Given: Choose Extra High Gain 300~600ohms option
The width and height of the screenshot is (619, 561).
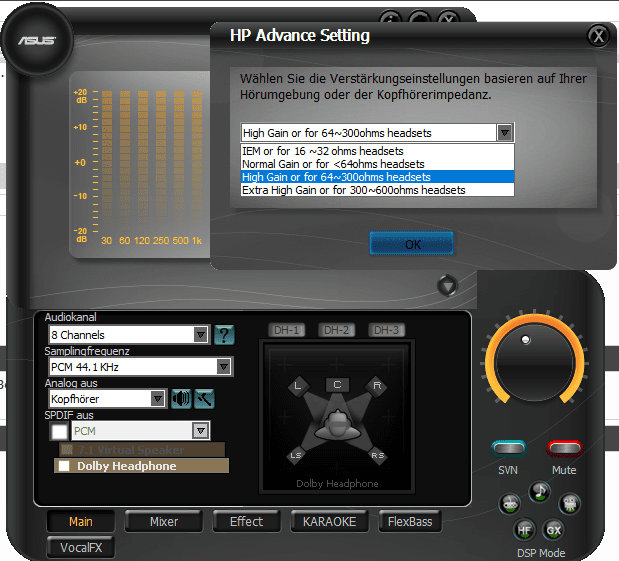Looking at the screenshot, I should 377,190.
